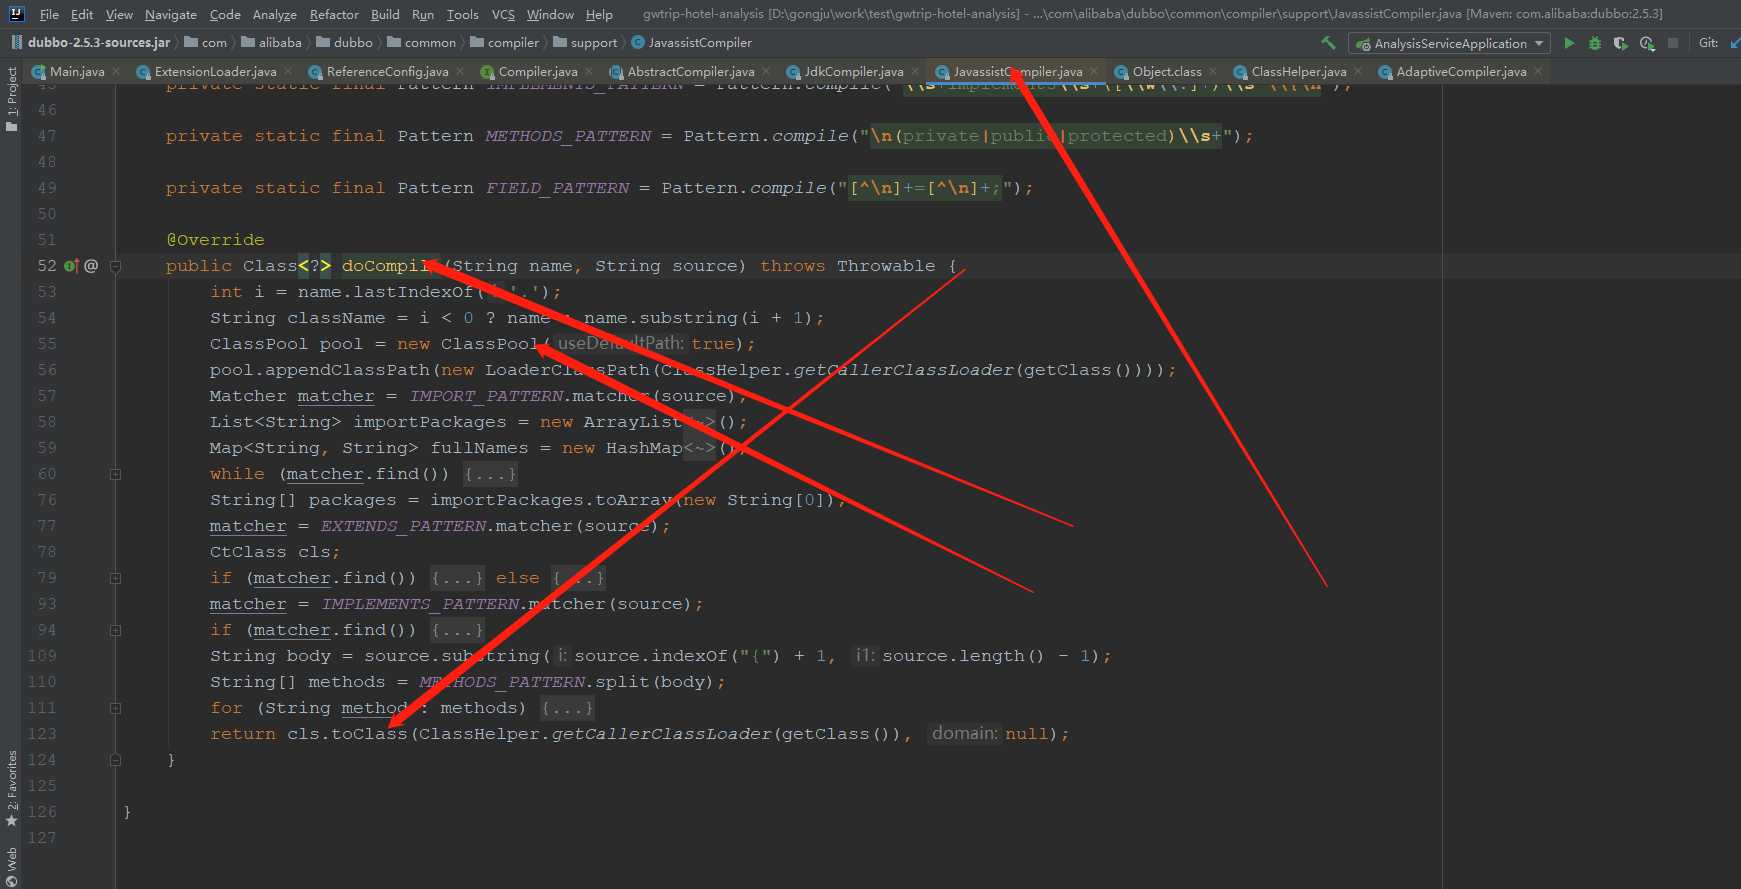Click the @ gutter marker at line 52
1741x889 pixels.
coord(91,266)
